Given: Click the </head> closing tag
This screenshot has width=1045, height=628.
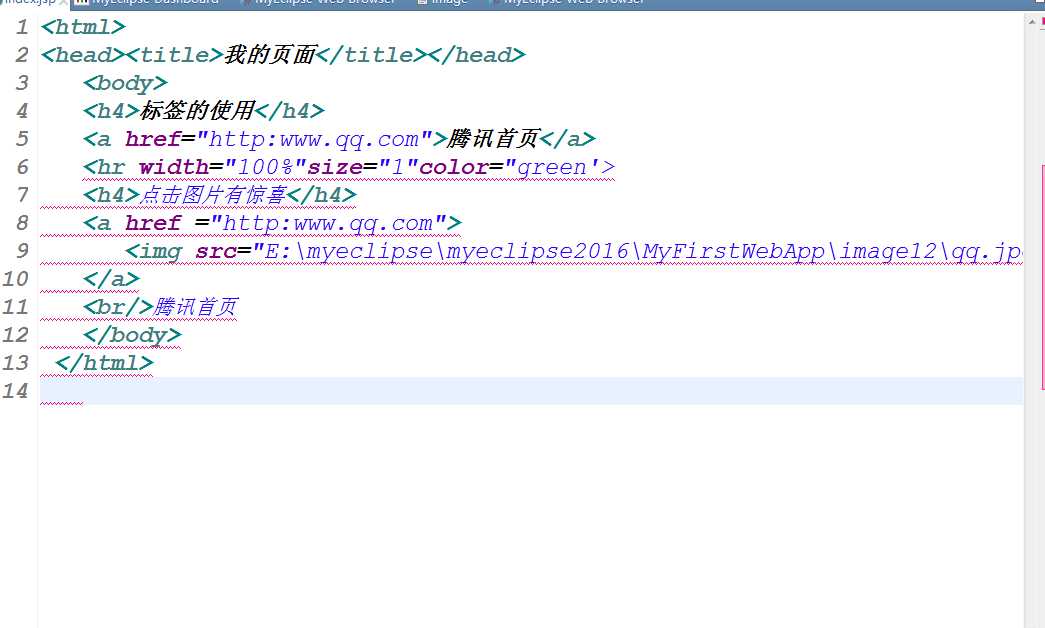Looking at the screenshot, I should coord(476,55).
